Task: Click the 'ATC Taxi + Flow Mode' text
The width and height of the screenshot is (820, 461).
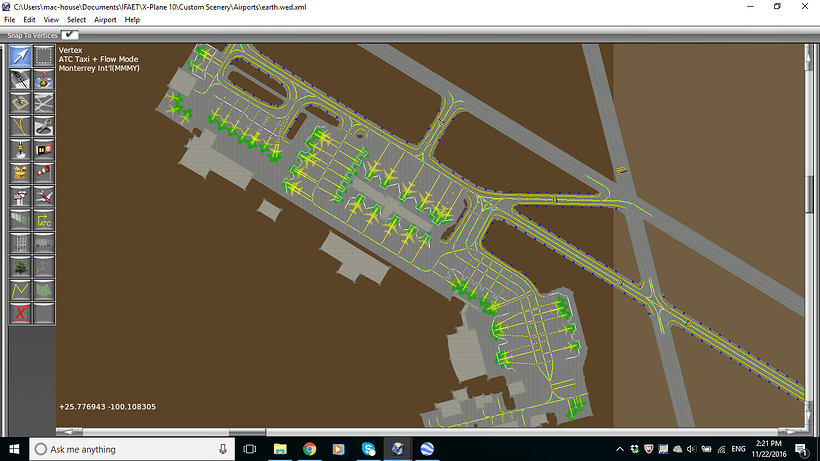Action: [98, 59]
